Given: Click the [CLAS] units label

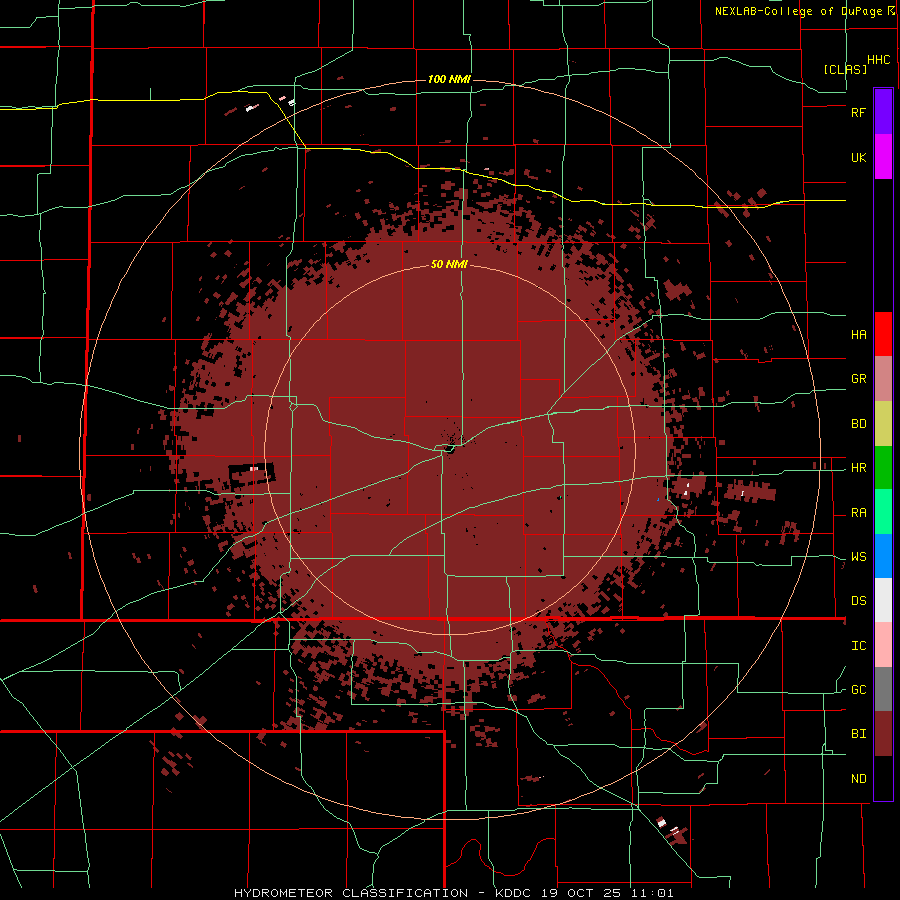Looking at the screenshot, I should point(845,69).
